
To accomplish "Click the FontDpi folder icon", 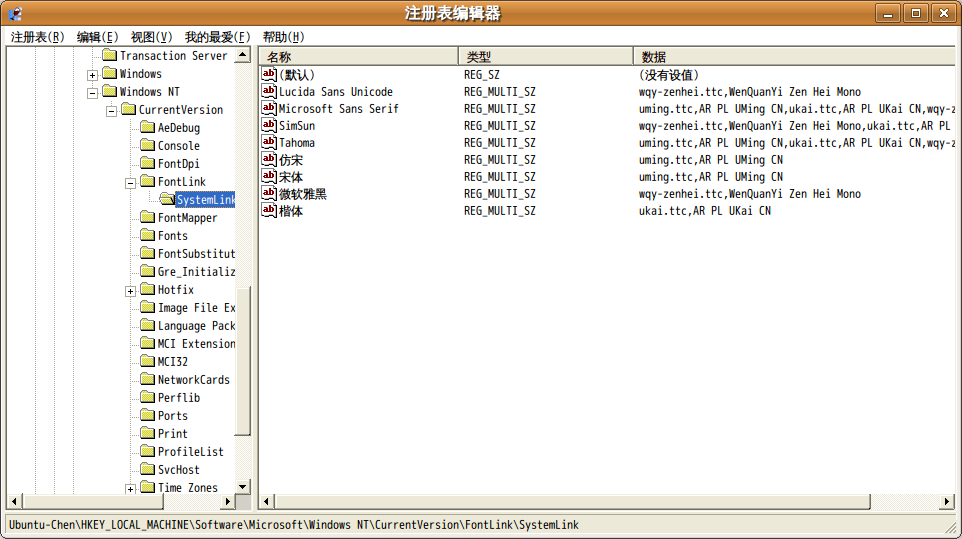I will click(x=147, y=163).
